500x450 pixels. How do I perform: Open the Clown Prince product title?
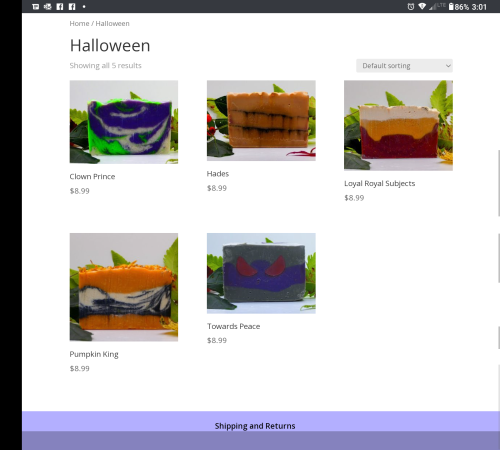(92, 176)
